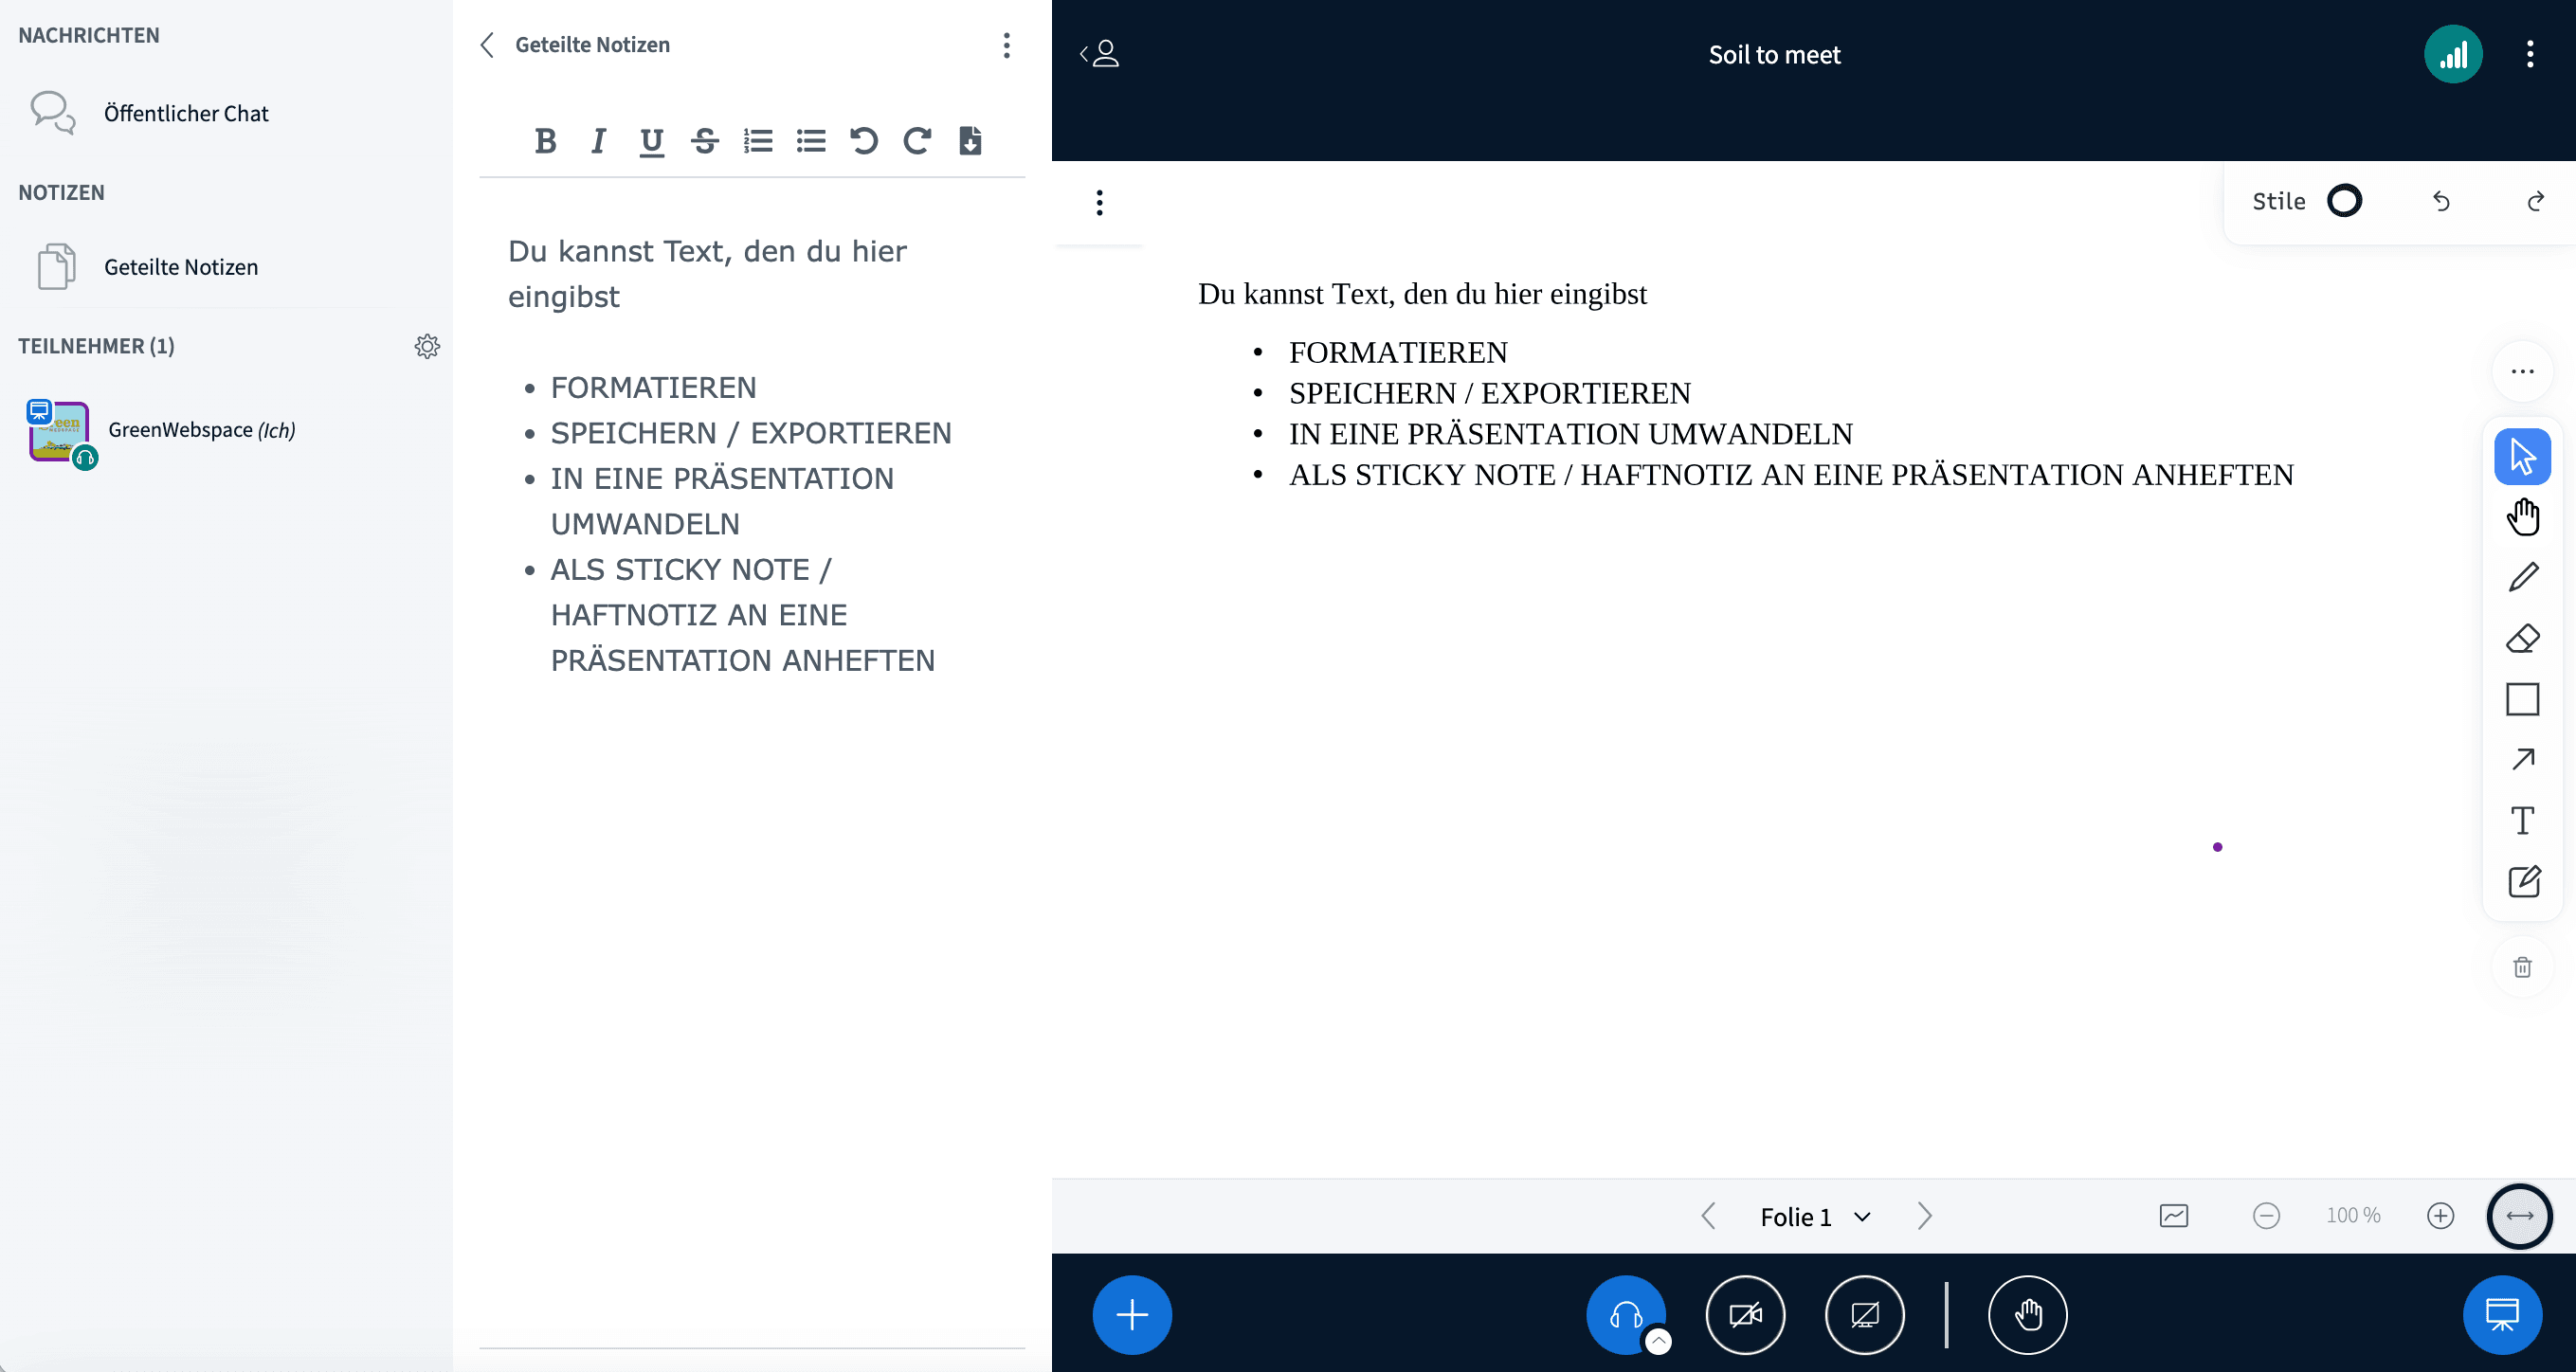Open Öffentlicher Chat

[x=186, y=113]
